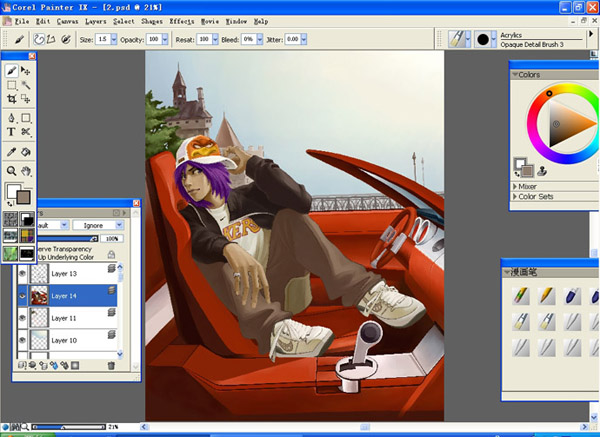The width and height of the screenshot is (600, 437).
Task: Select the Dropper tool
Action: (12, 152)
